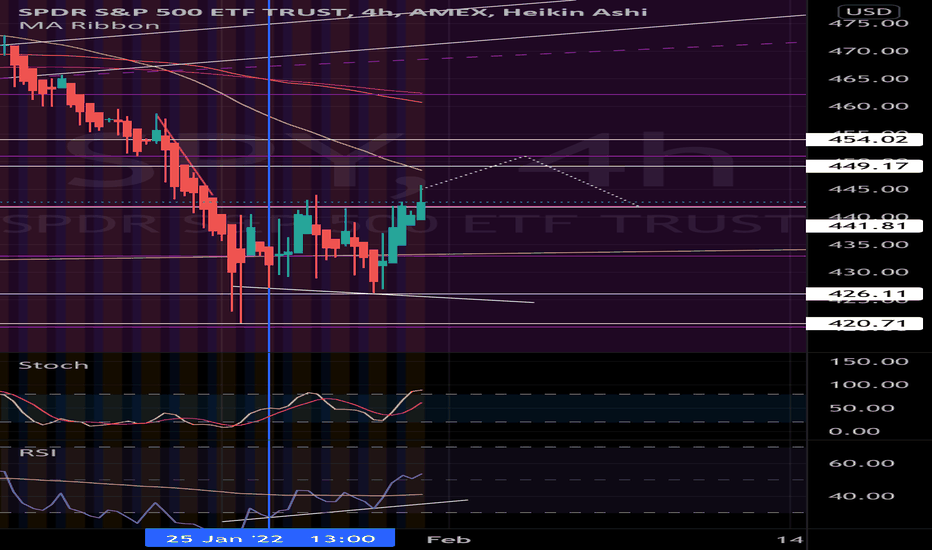932x550 pixels.
Task: Click the 426.11 price level label
Action: (864, 294)
